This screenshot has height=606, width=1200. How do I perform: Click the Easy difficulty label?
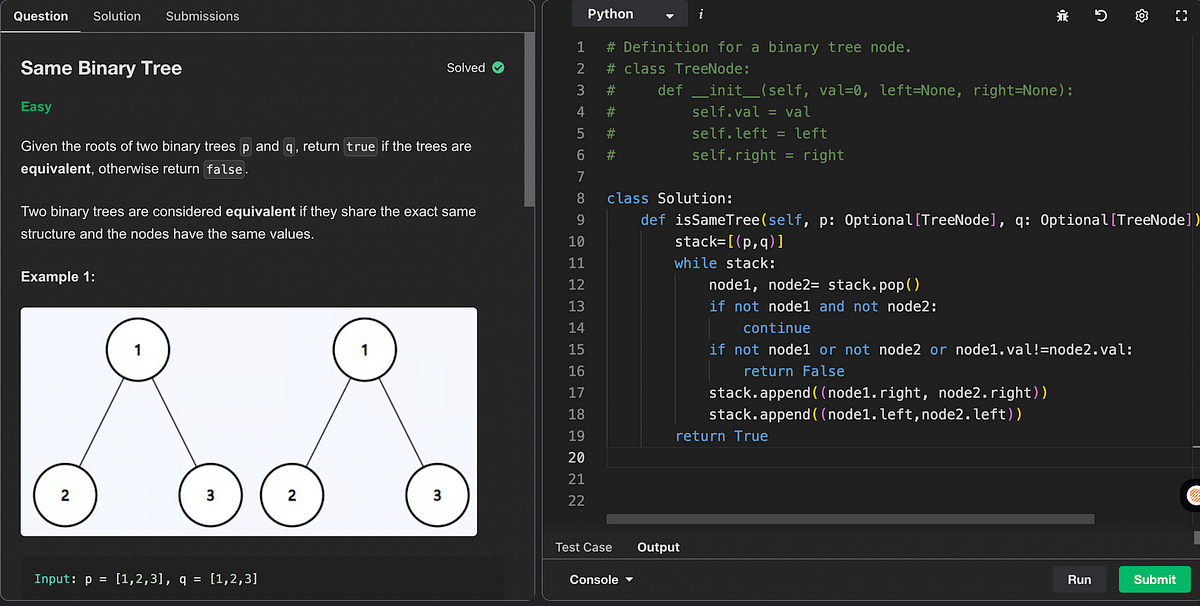37,104
